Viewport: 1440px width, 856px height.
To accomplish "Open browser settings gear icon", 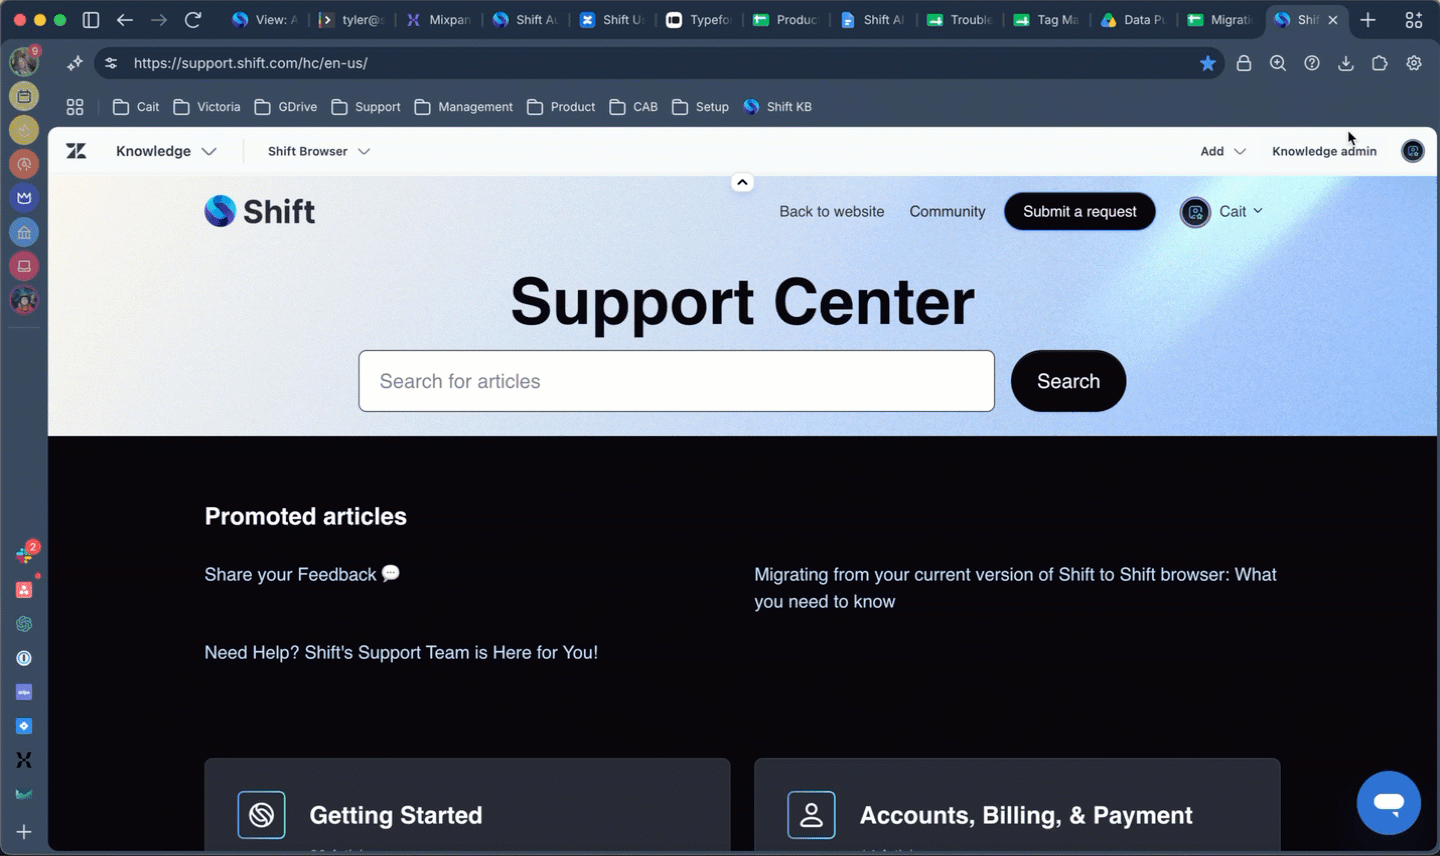I will (x=1414, y=63).
